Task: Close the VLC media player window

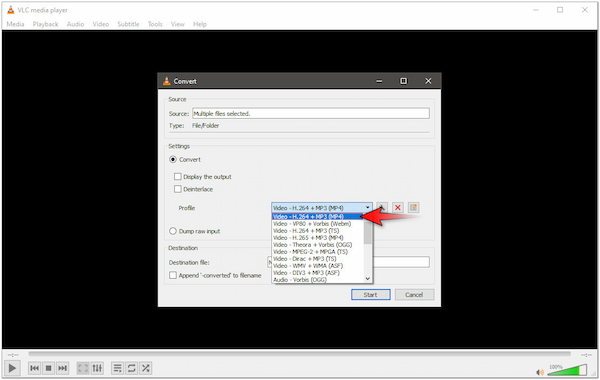Action: 585,10
